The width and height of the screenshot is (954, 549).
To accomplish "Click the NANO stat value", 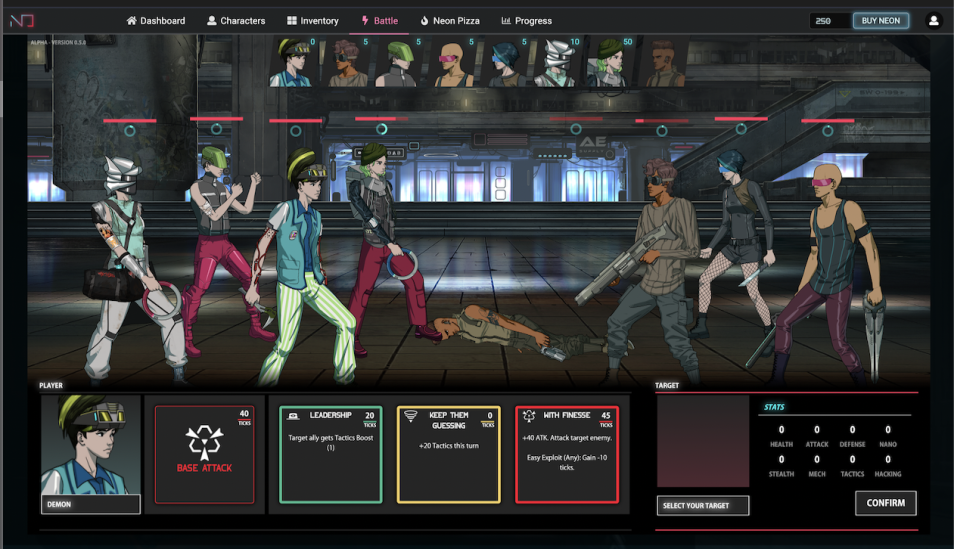I will [888, 430].
